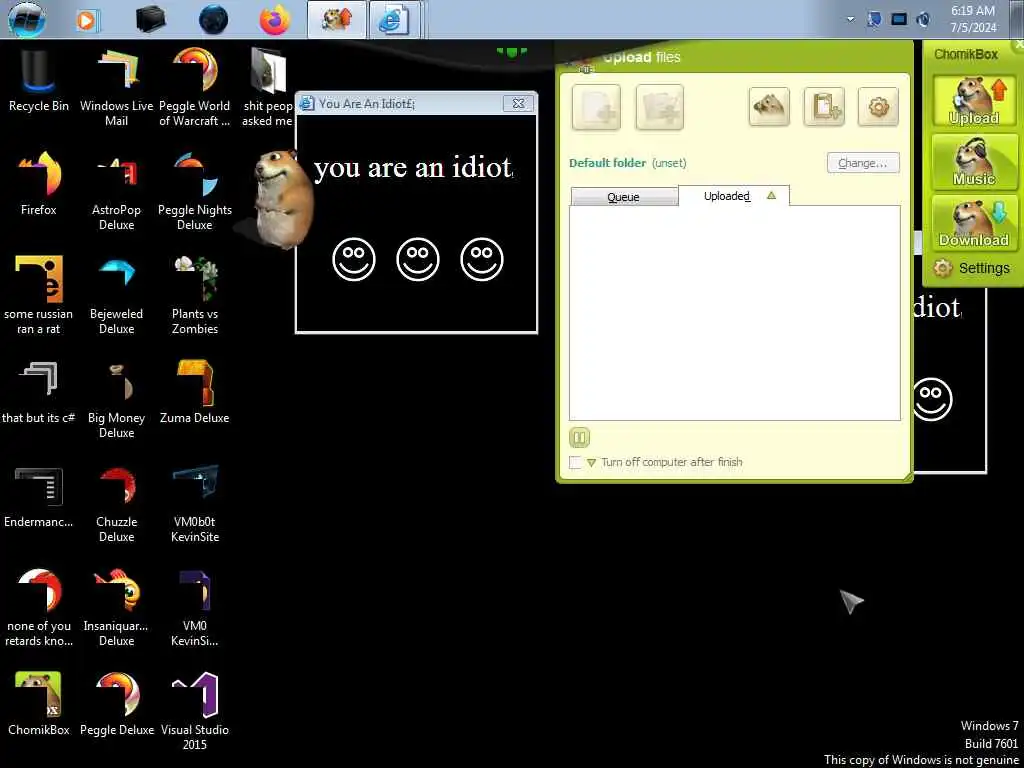Select the Uploaded tab
Screen dimensions: 1024x768
coord(733,195)
